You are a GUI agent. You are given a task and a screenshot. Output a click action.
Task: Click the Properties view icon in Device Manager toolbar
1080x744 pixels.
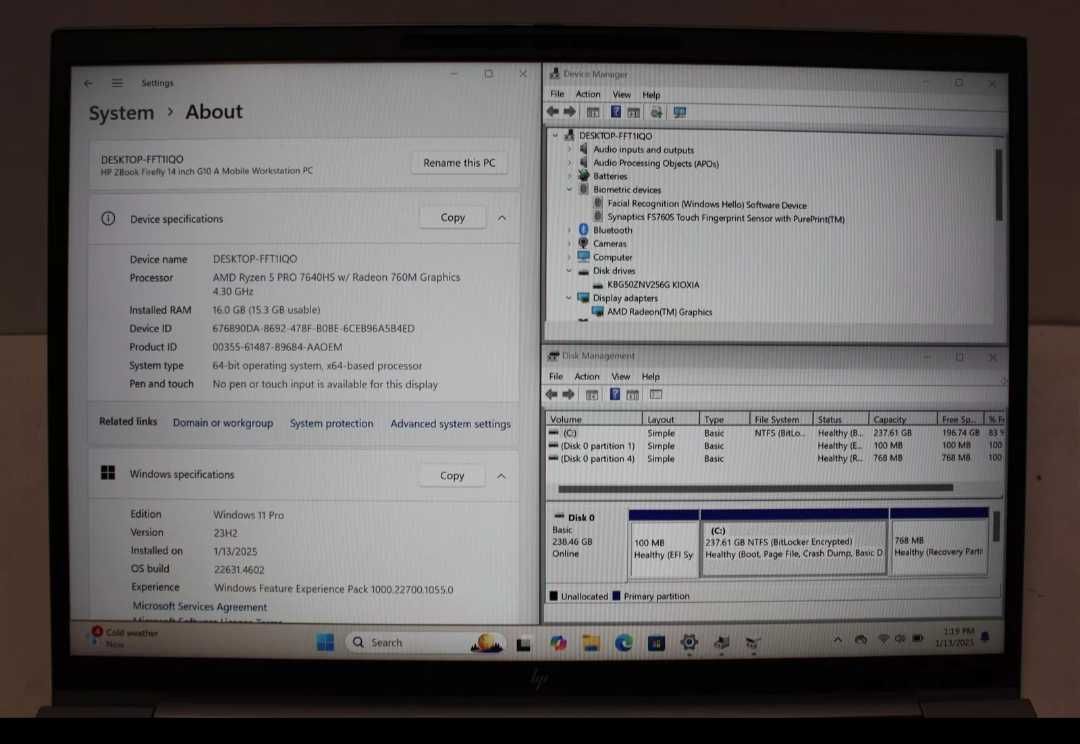coord(634,112)
